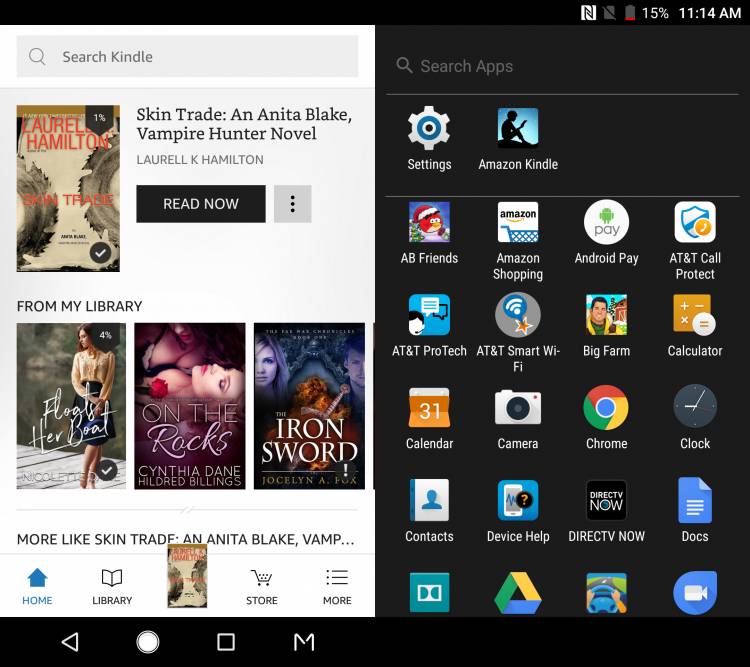Tap Android home circle button
The width and height of the screenshot is (750, 667).
148,642
